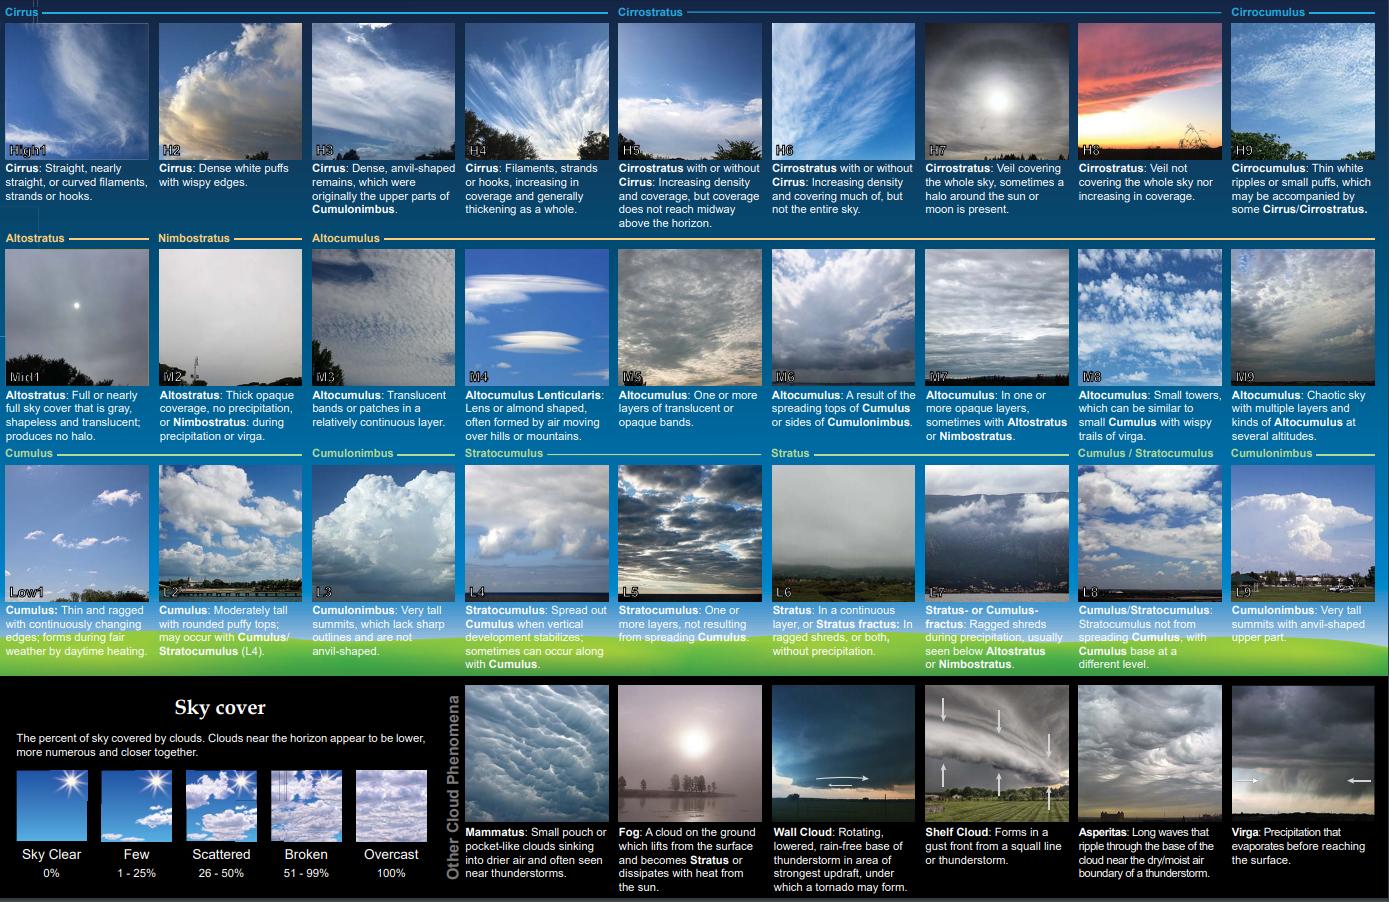Select the Few 1-25% sky cover icon
This screenshot has width=1389, height=902.
coord(136,805)
